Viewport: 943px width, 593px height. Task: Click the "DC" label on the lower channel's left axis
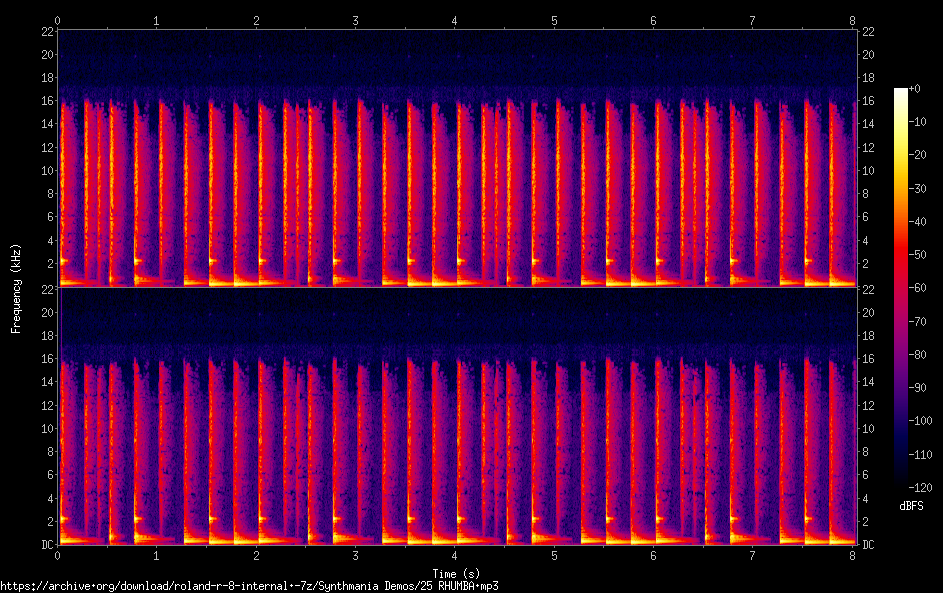tap(48, 545)
